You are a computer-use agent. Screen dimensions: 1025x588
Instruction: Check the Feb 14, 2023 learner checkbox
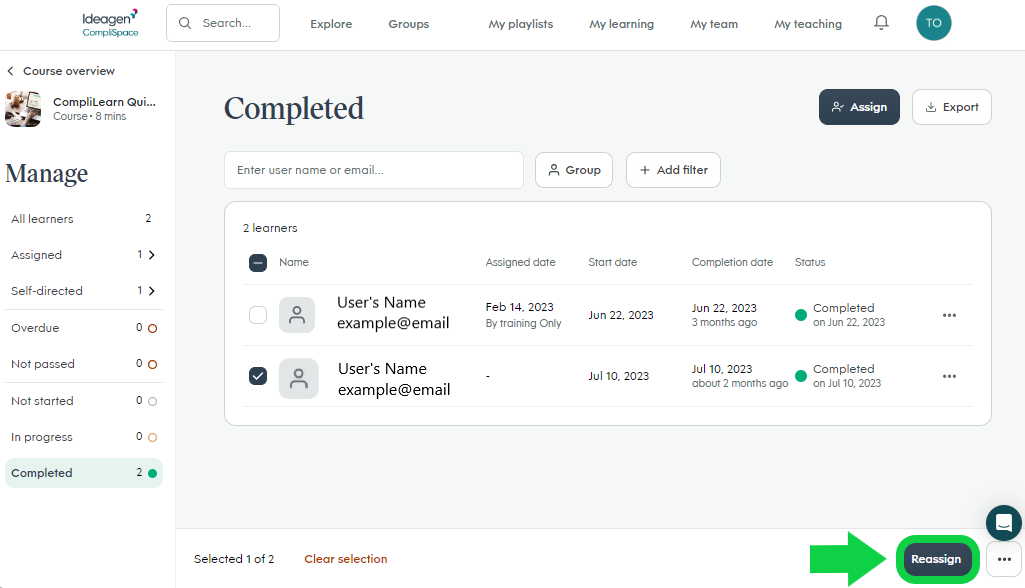pos(258,315)
